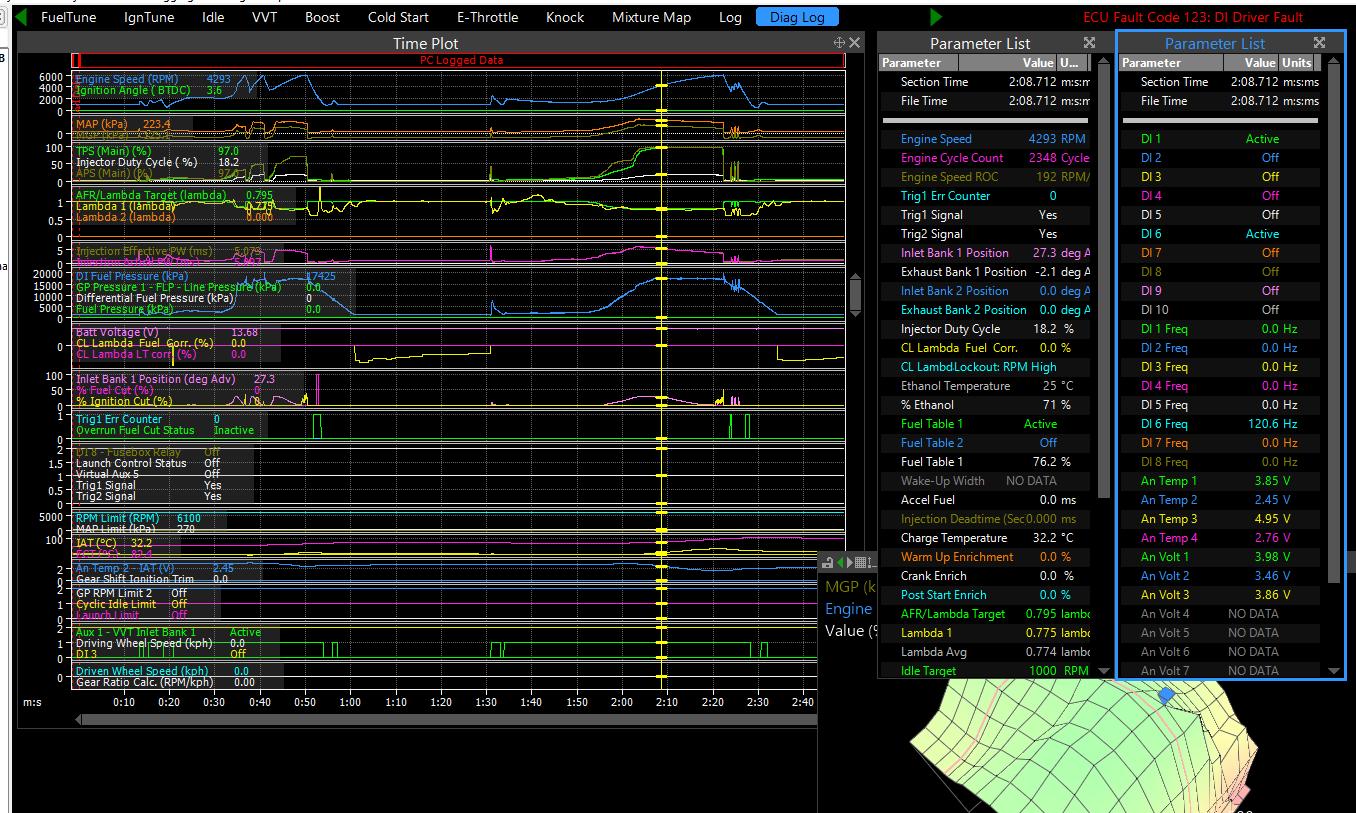Click the Value column header in right list
The height and width of the screenshot is (813, 1356).
1259,62
